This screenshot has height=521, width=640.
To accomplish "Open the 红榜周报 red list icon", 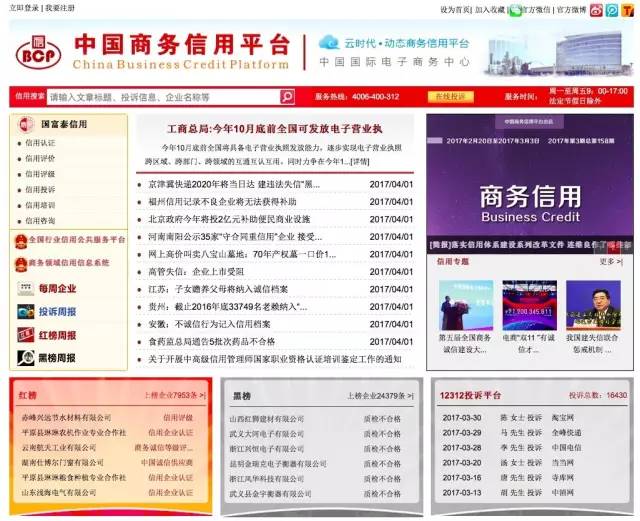I will coord(26,335).
